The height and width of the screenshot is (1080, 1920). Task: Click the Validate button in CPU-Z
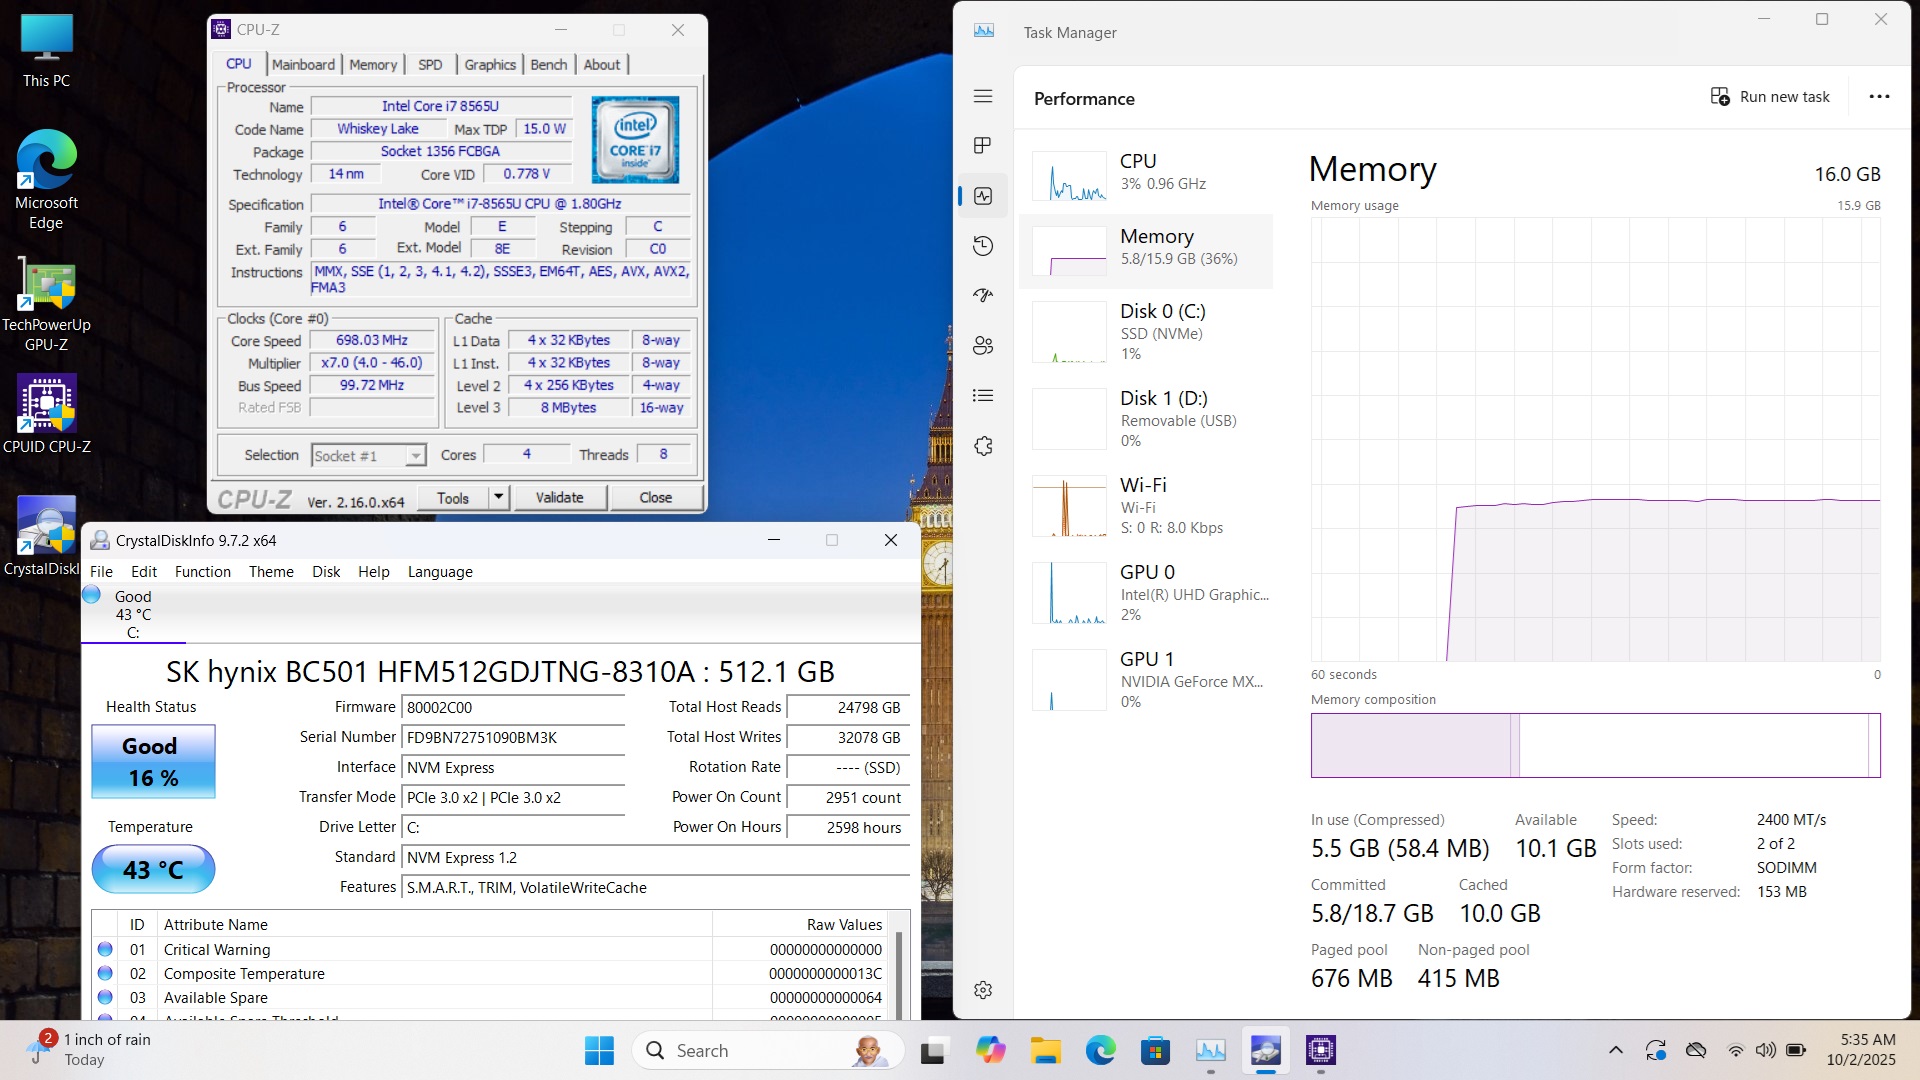pyautogui.click(x=559, y=497)
